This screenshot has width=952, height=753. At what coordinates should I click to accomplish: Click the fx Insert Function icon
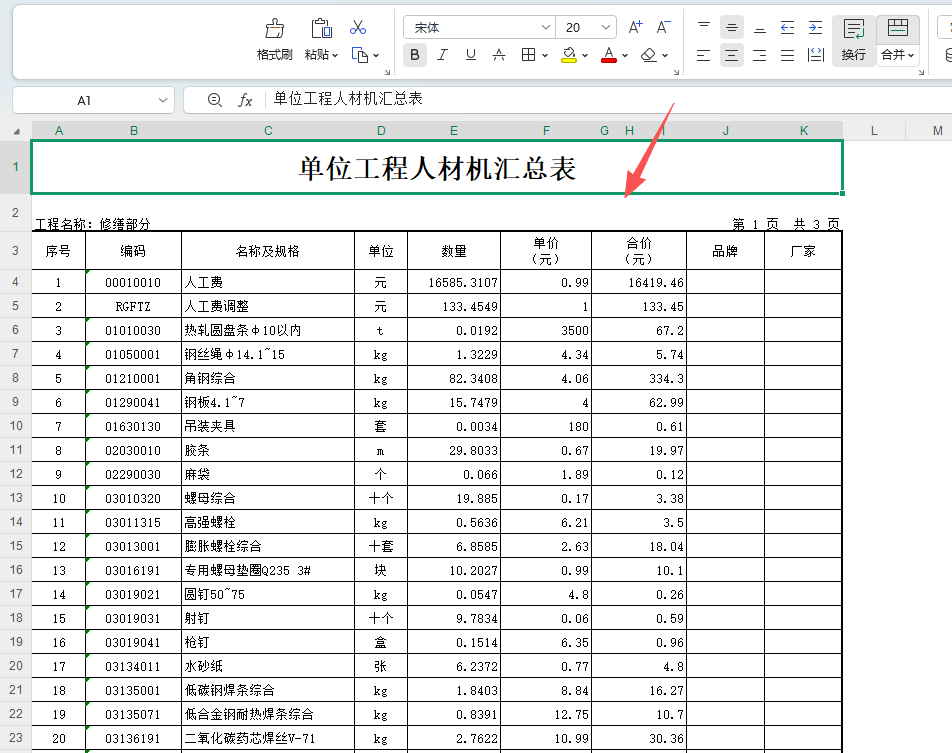point(245,100)
